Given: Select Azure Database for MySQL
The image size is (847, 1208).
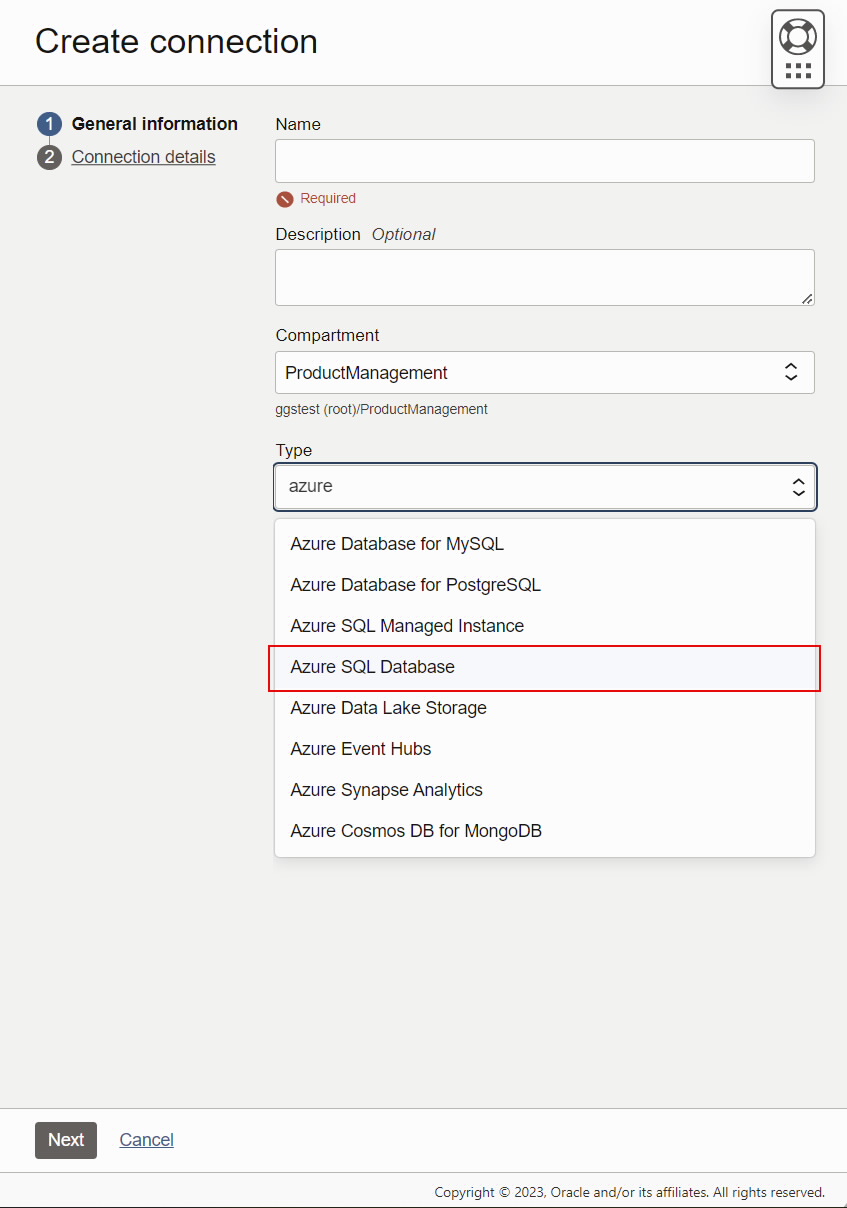Looking at the screenshot, I should tap(396, 544).
